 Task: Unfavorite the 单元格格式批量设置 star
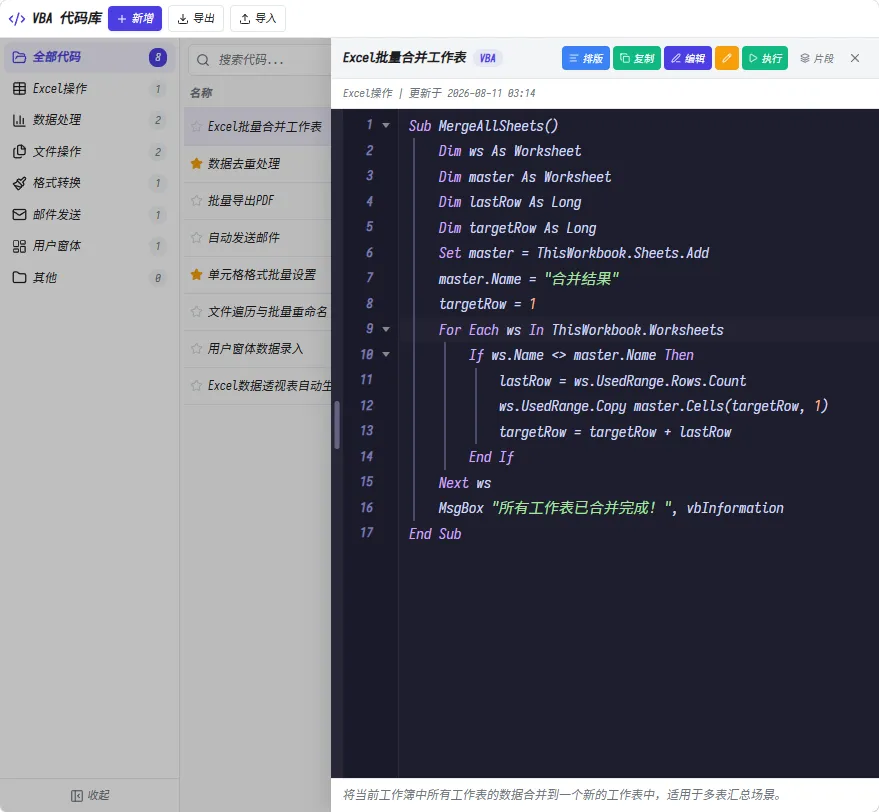pyautogui.click(x=196, y=275)
